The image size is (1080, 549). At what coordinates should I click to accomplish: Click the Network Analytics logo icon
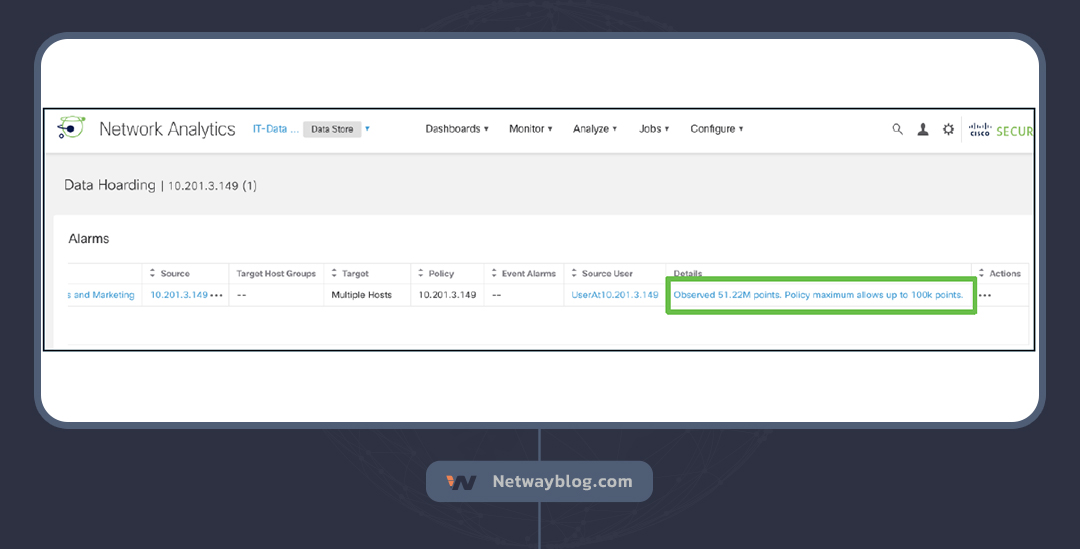[72, 129]
